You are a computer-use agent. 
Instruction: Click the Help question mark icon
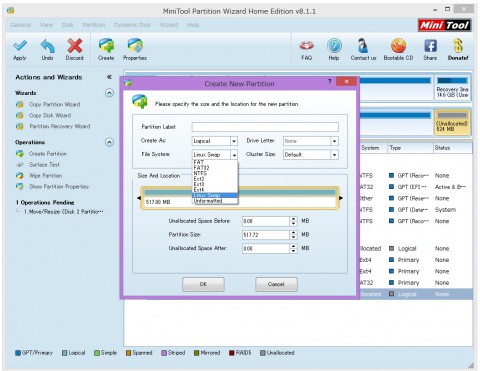334,46
